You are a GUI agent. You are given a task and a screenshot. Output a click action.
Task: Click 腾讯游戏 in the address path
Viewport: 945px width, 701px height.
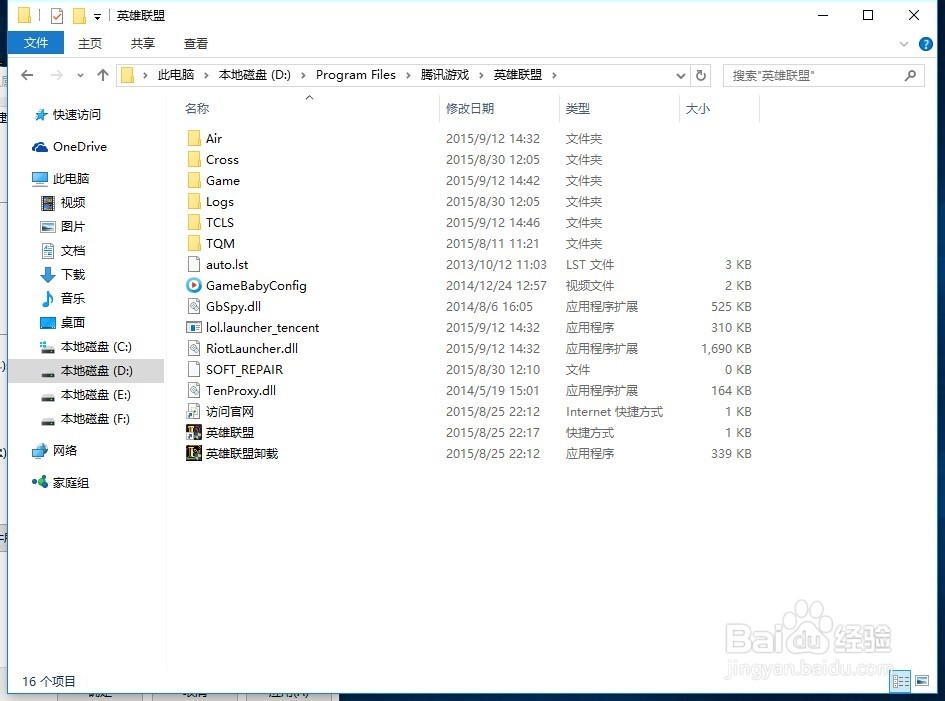(445, 75)
